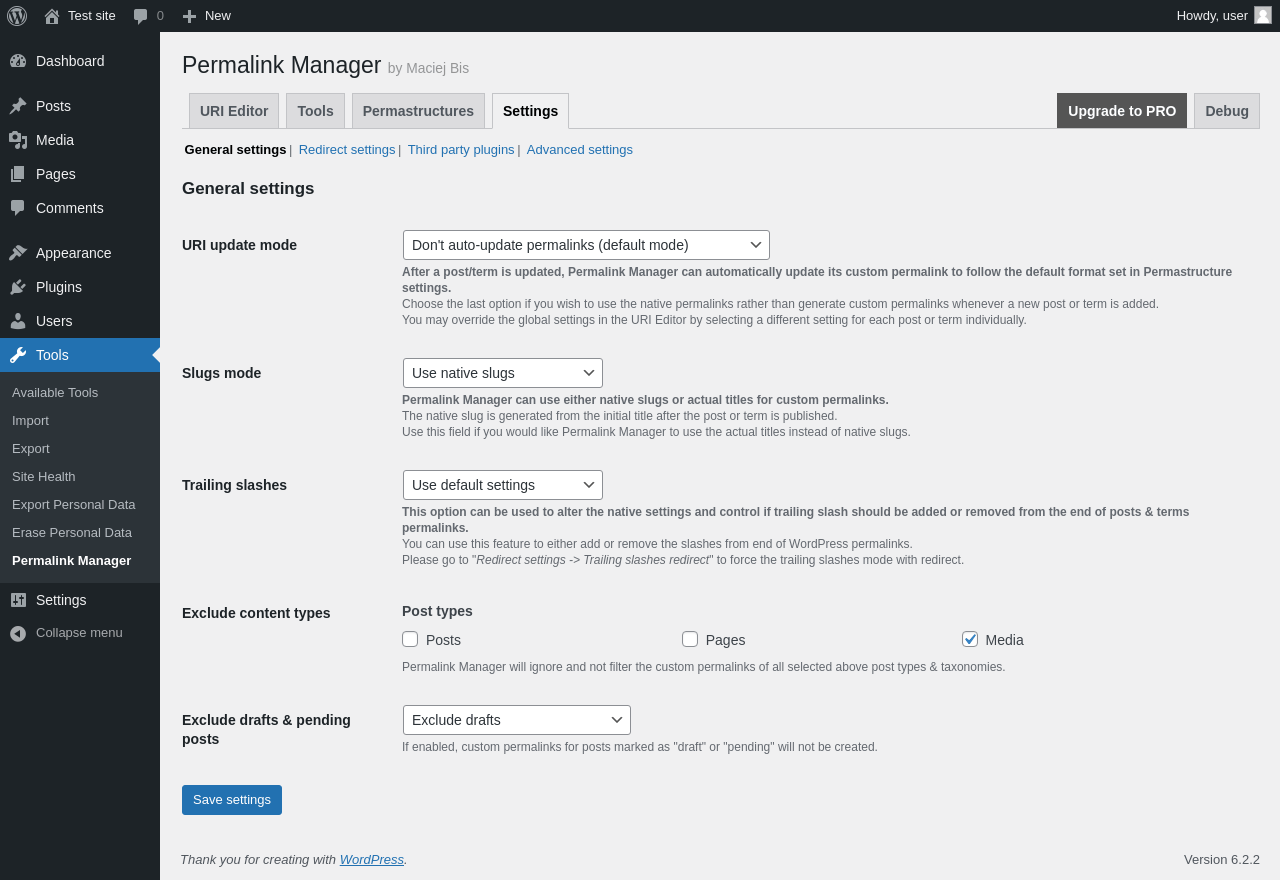Check the Pages exclude checkbox
The width and height of the screenshot is (1280, 880).
click(x=690, y=639)
